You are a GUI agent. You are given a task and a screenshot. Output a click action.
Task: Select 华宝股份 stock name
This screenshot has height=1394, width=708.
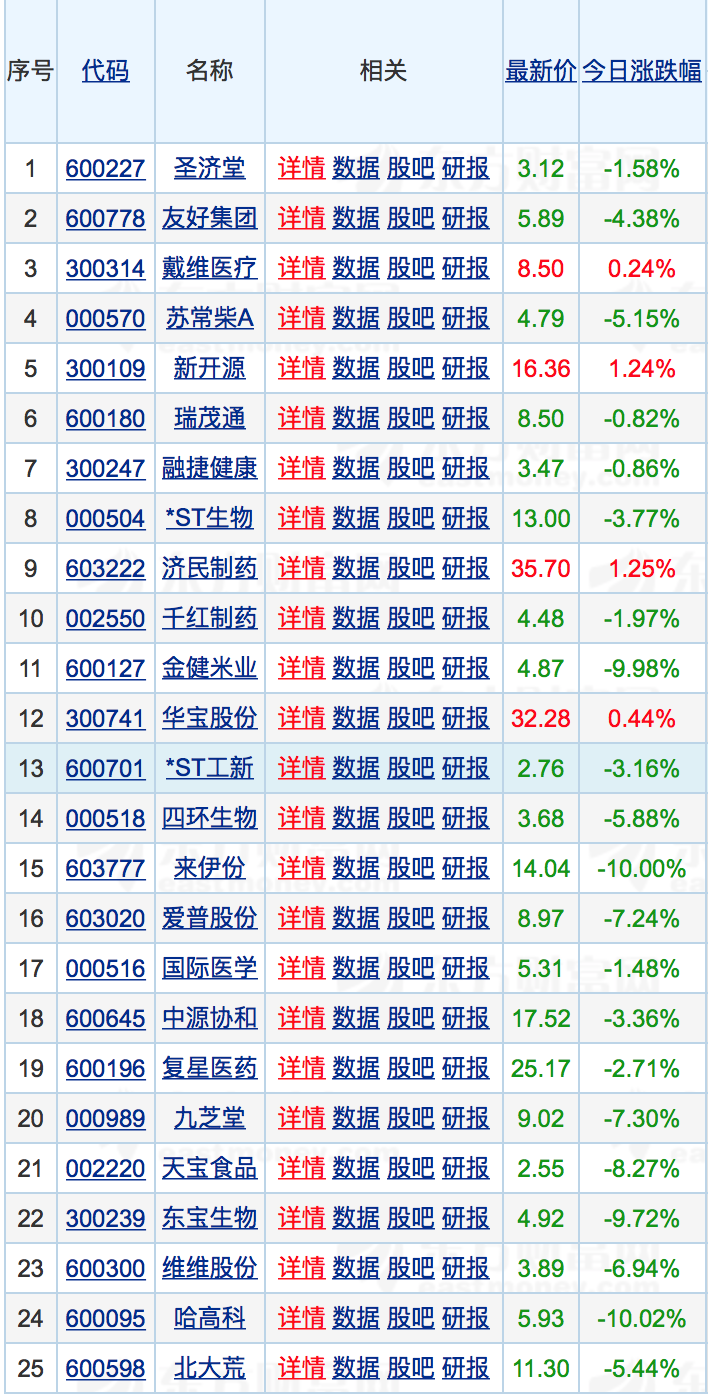pyautogui.click(x=209, y=719)
